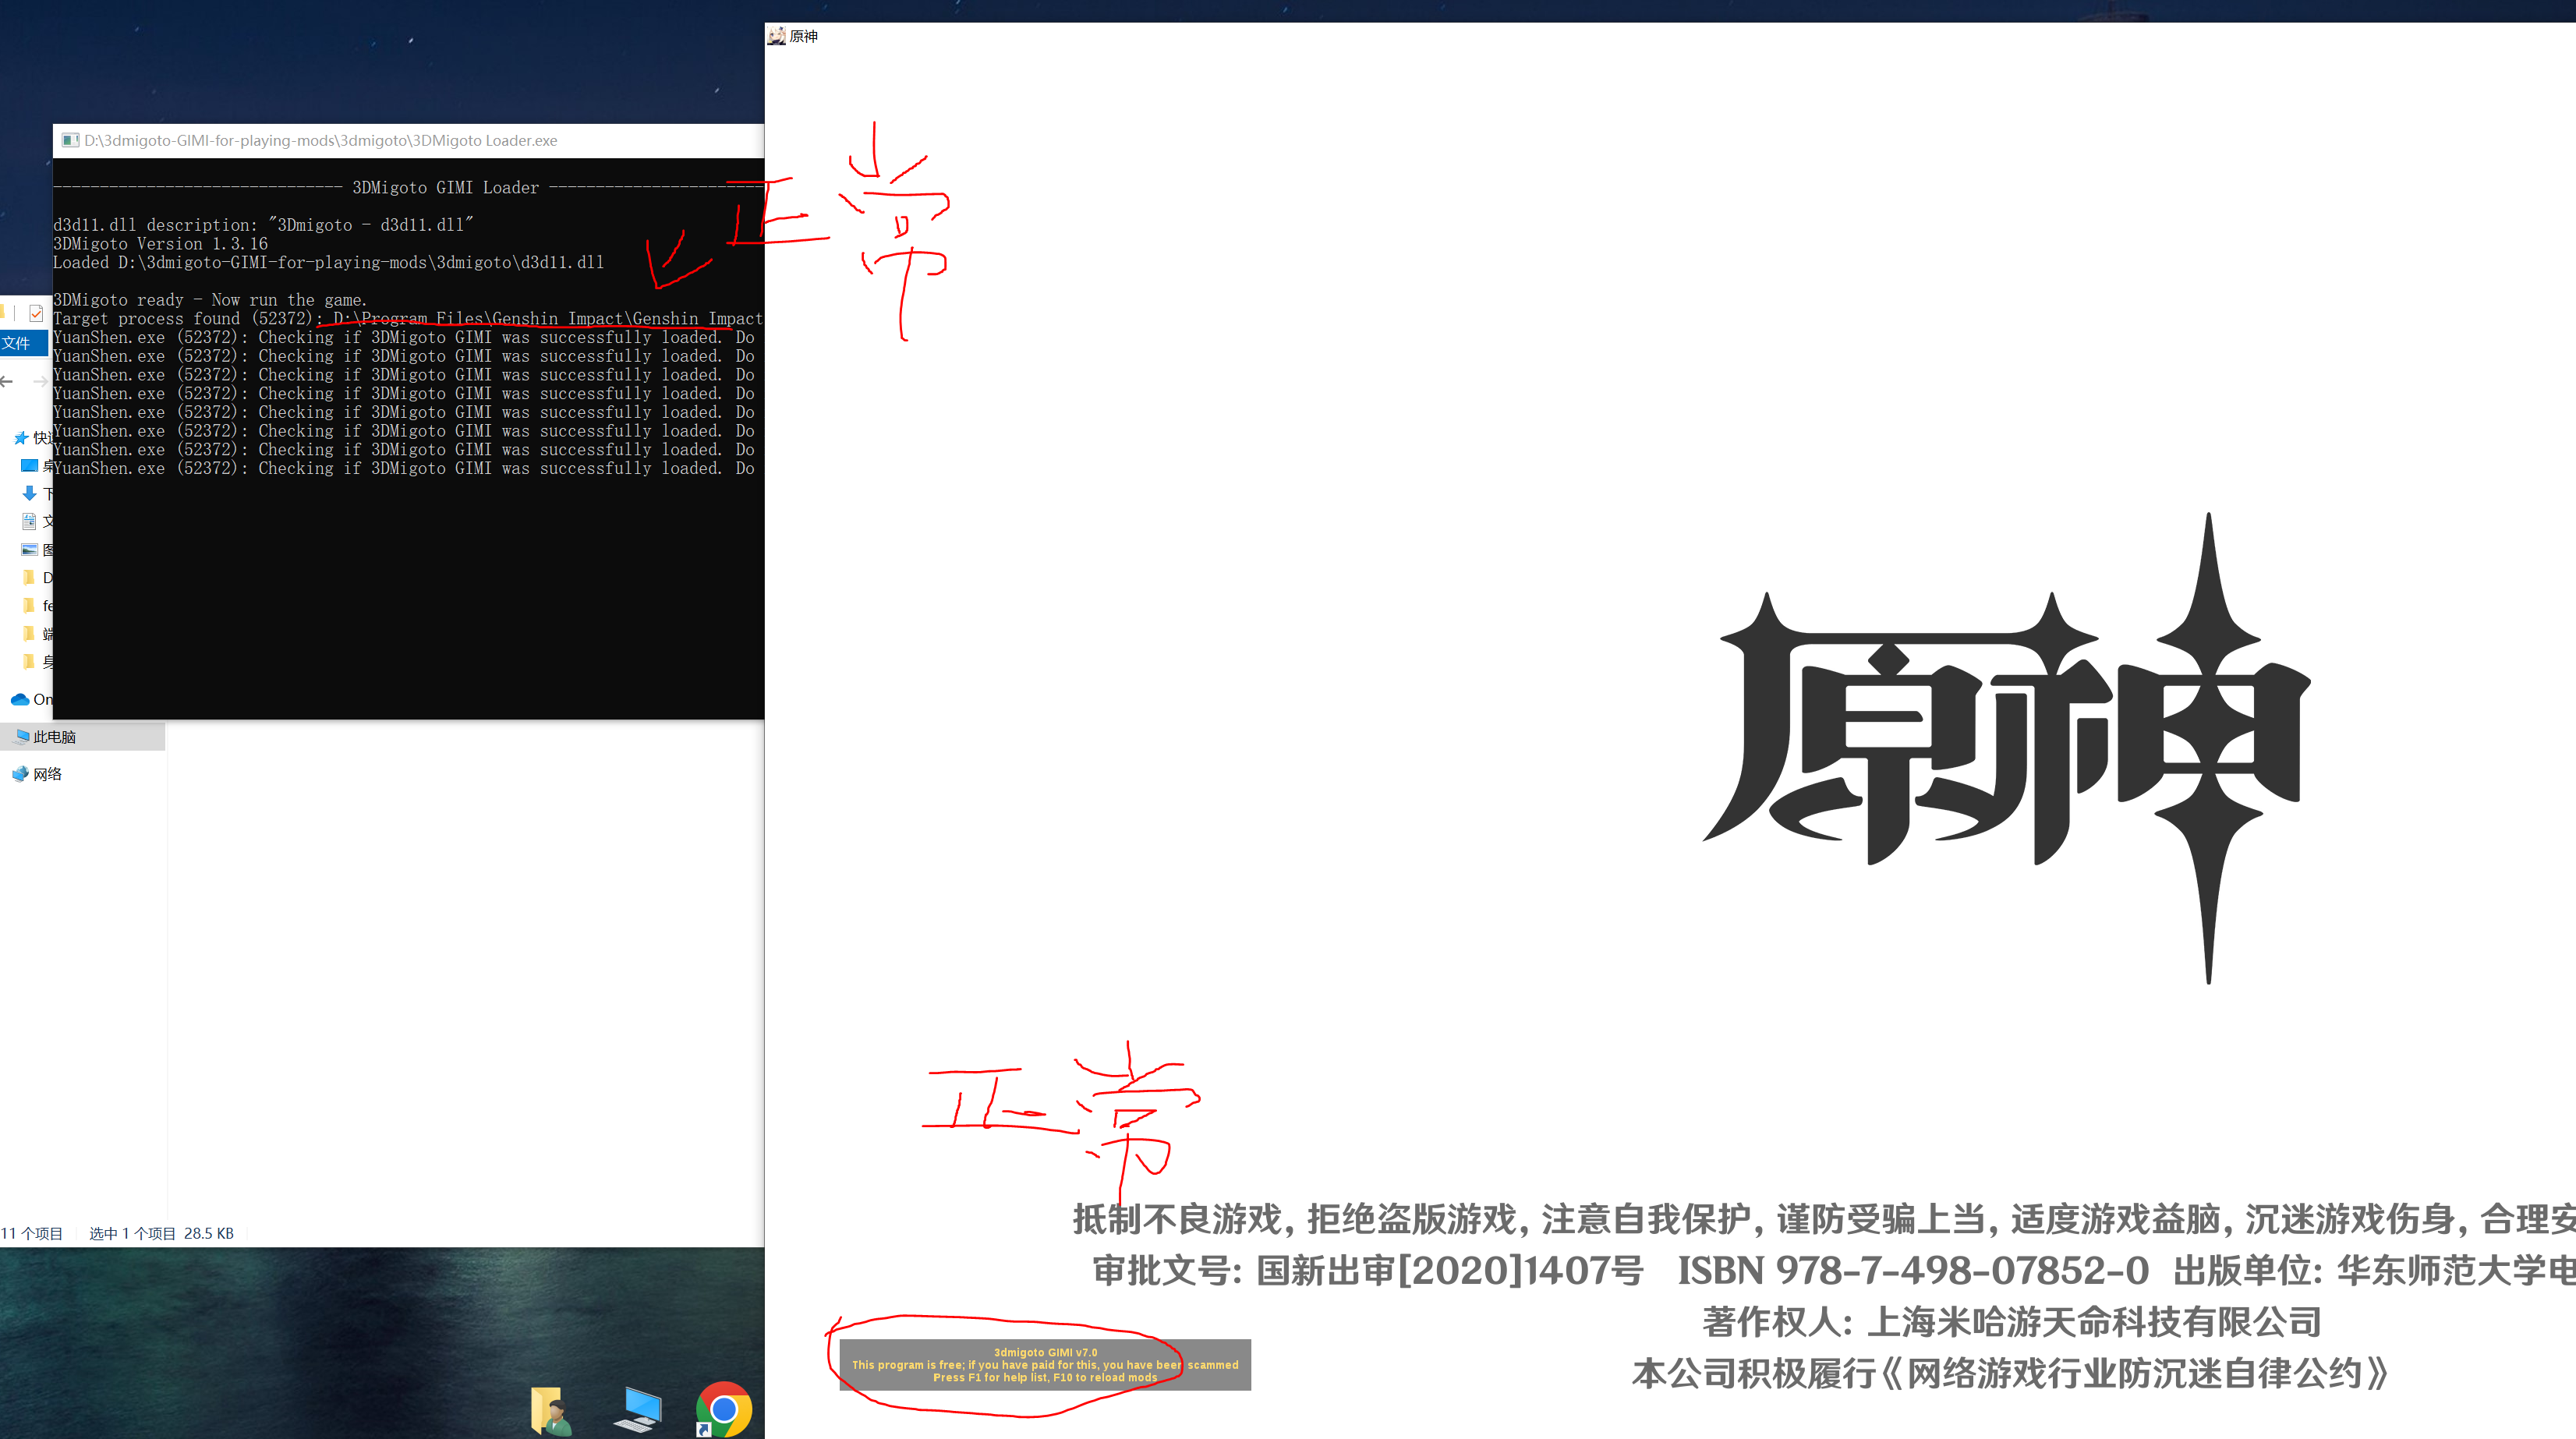Open the folder starting with 身 in sidebar
Image resolution: width=2576 pixels, height=1439 pixels.
point(37,661)
